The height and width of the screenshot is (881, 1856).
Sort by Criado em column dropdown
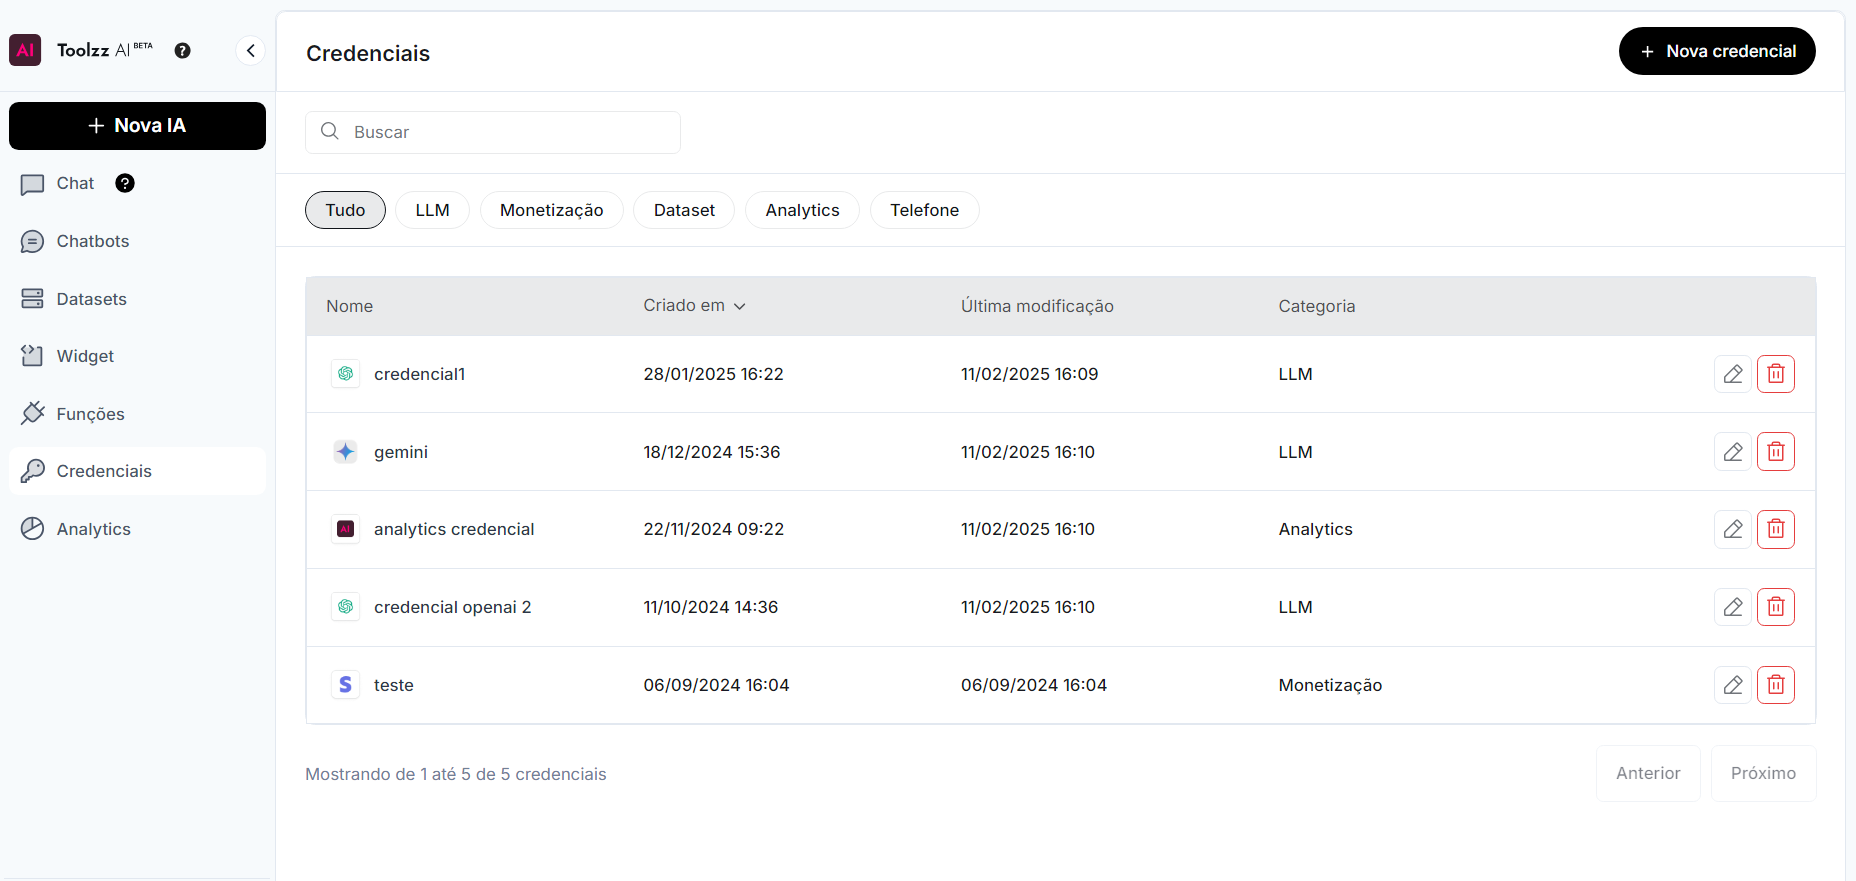695,306
